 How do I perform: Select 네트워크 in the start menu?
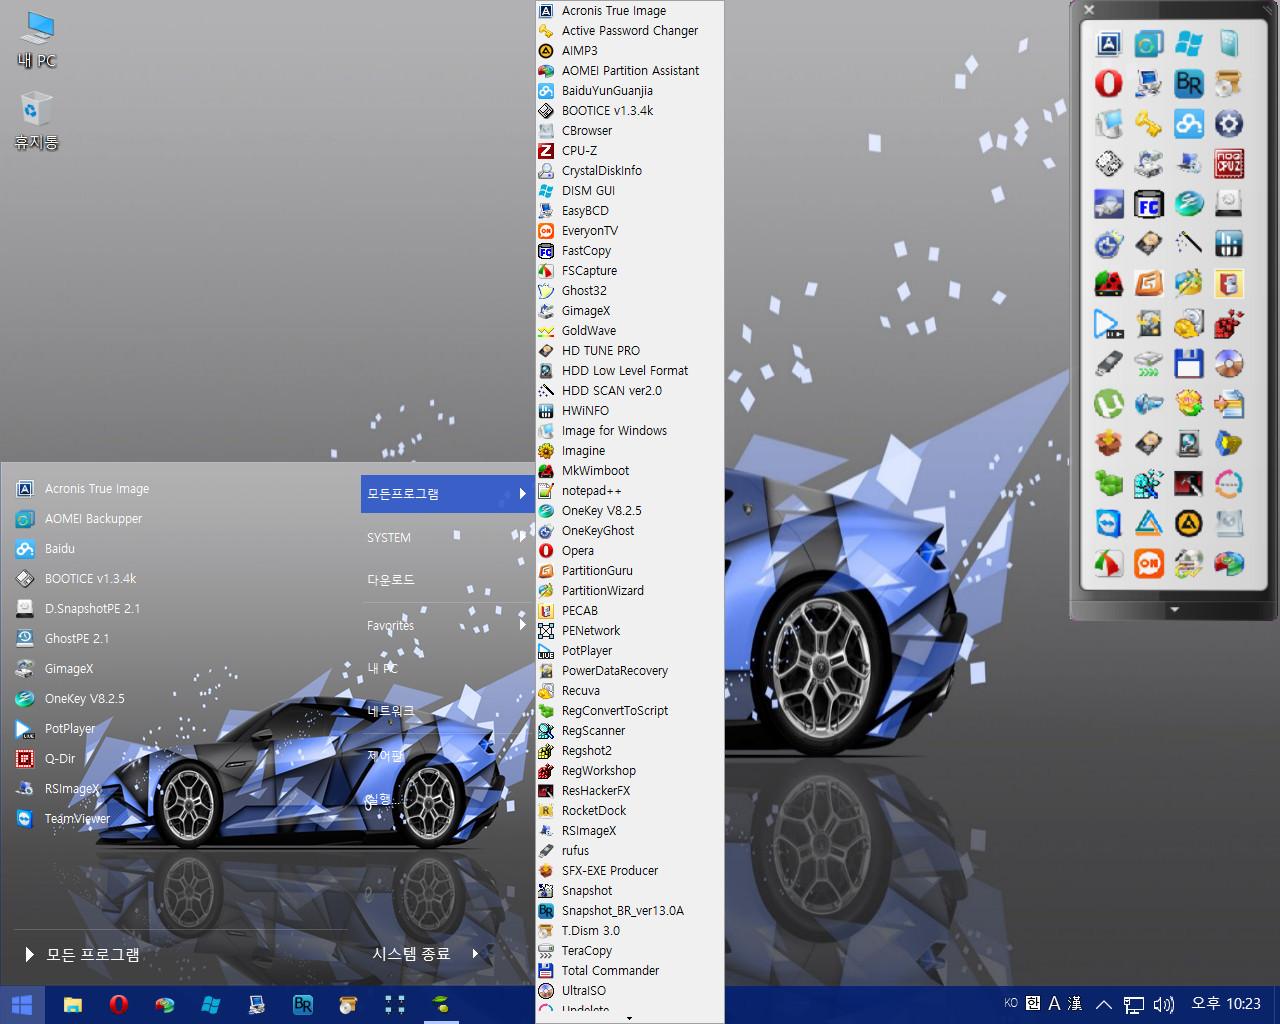(391, 711)
